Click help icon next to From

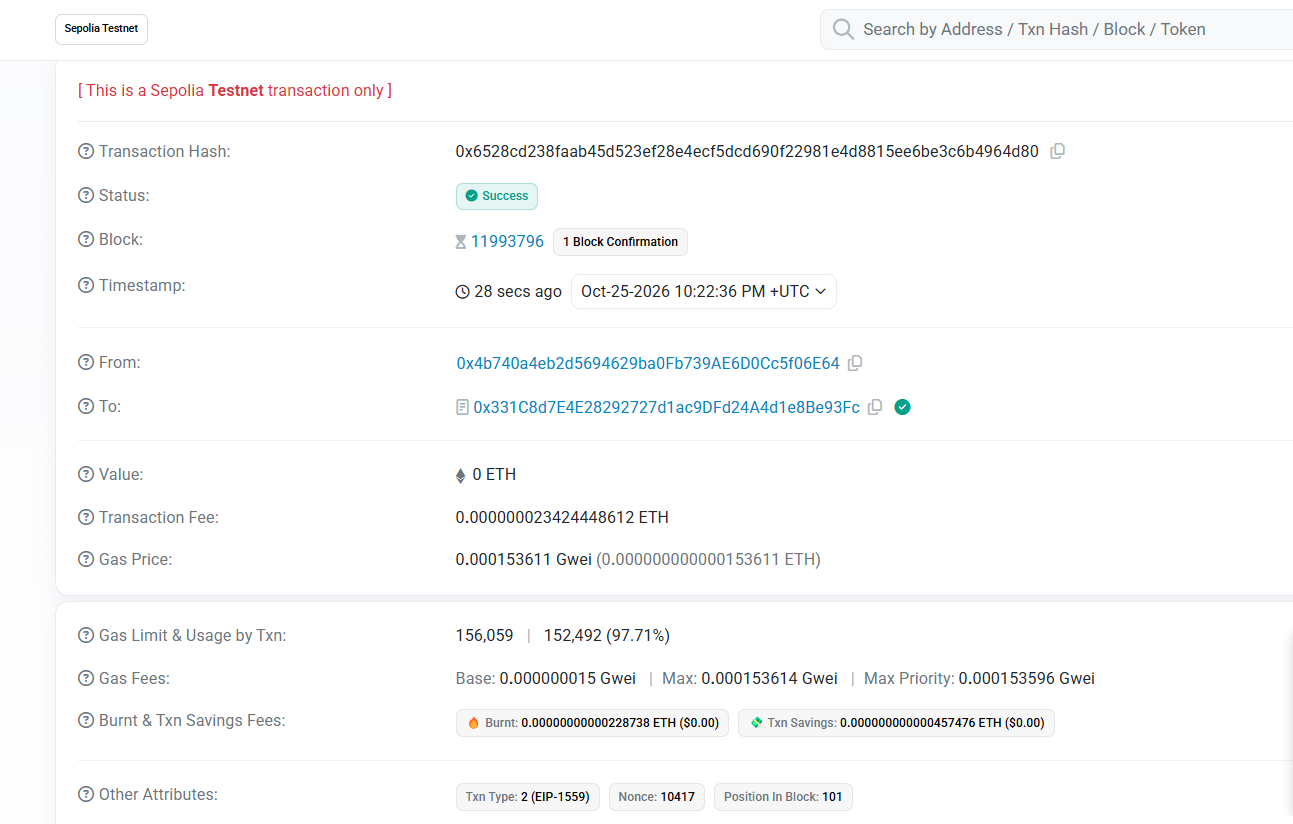pyautogui.click(x=86, y=363)
